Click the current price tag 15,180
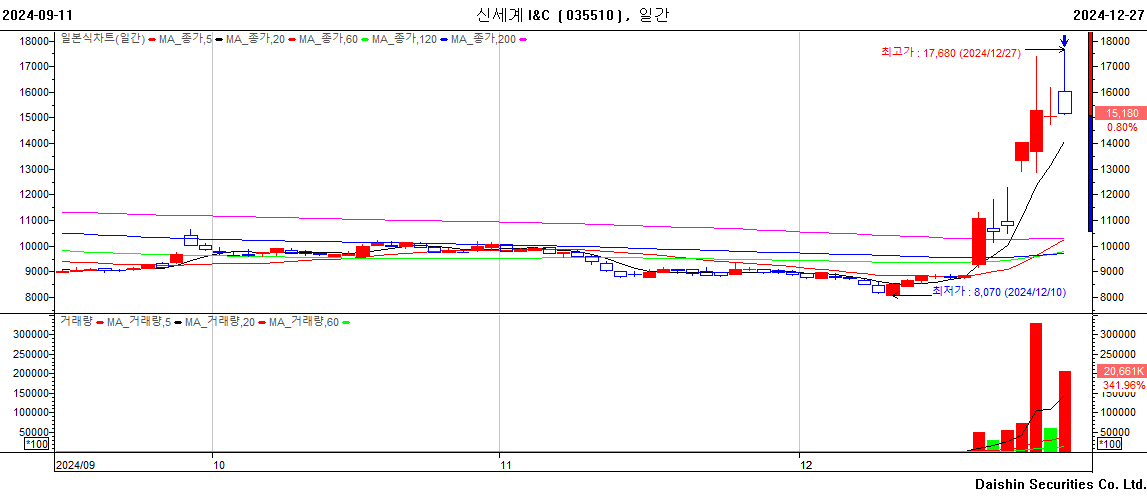This screenshot has height=496, width=1147. click(1120, 113)
